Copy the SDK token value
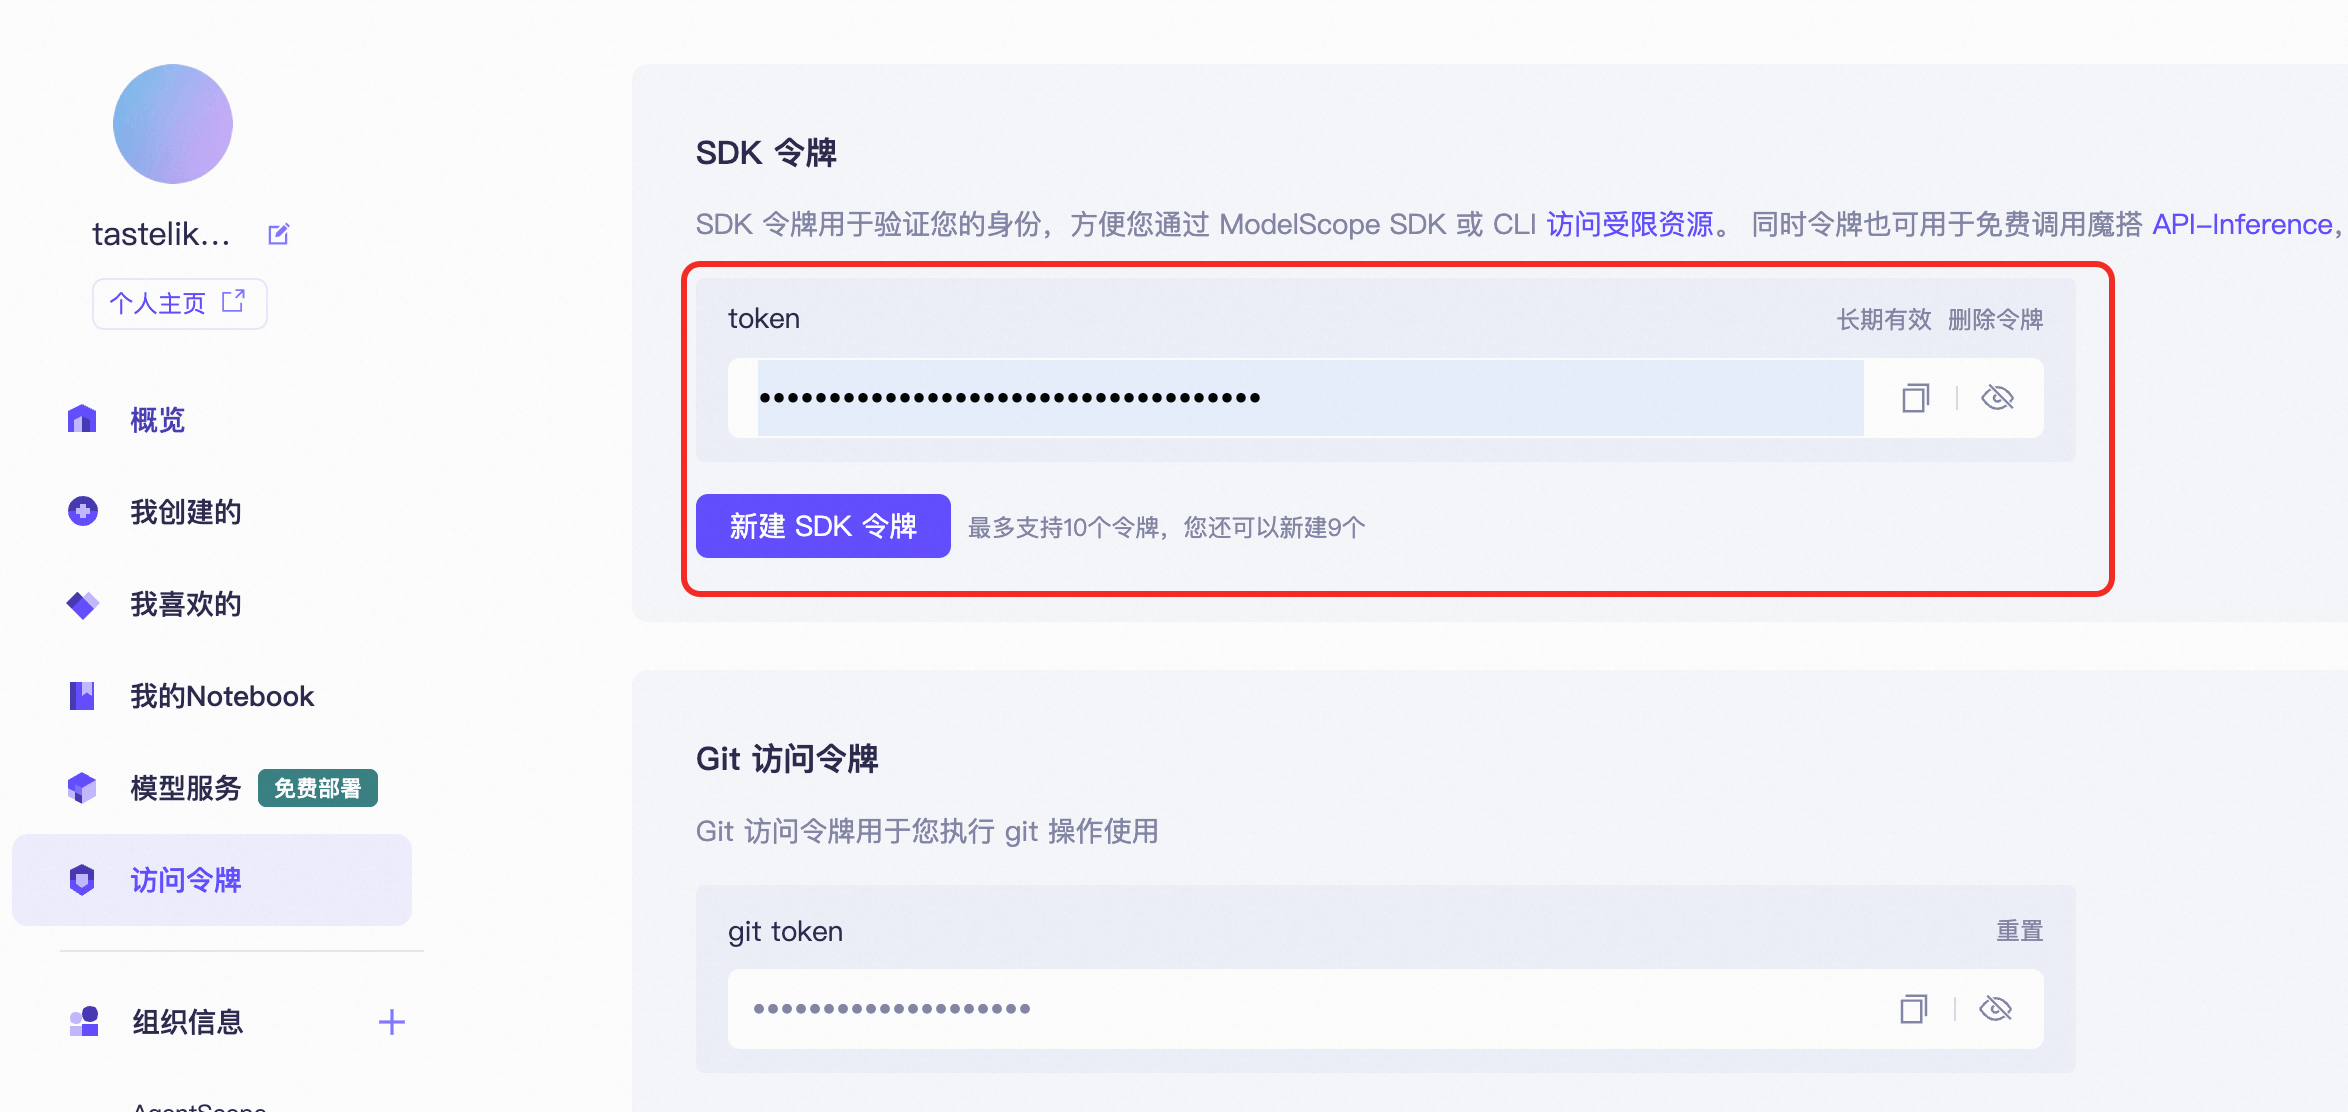Viewport: 2348px width, 1112px height. click(x=1915, y=398)
